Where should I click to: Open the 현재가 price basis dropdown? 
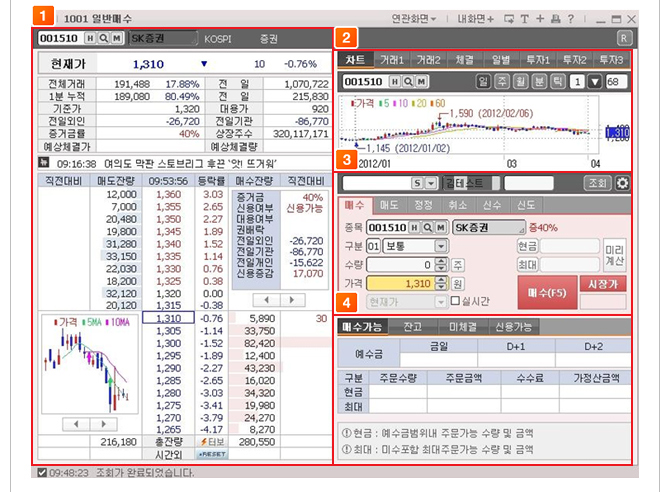click(441, 302)
